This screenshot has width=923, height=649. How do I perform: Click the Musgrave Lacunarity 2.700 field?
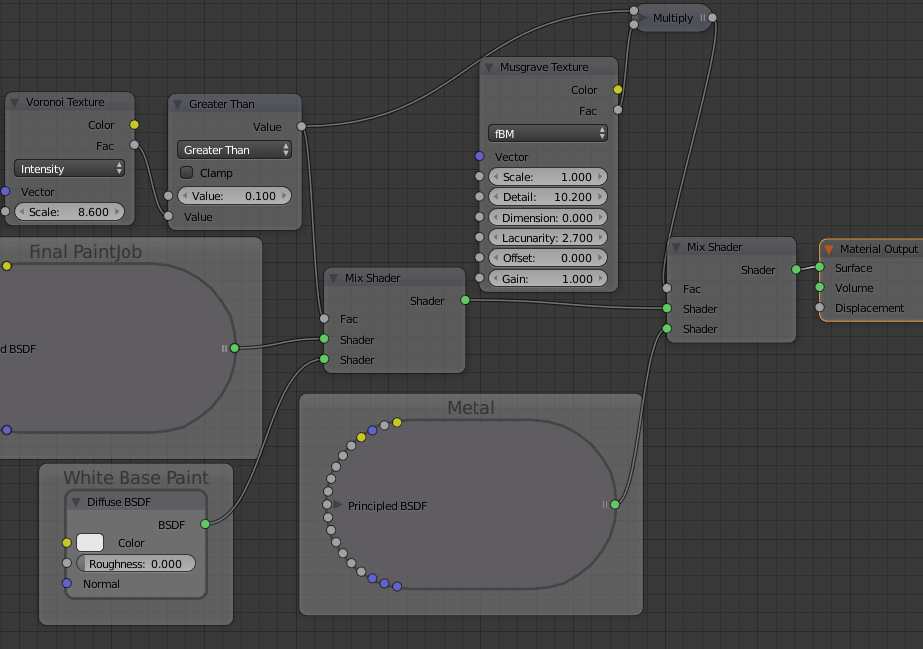[x=547, y=238]
